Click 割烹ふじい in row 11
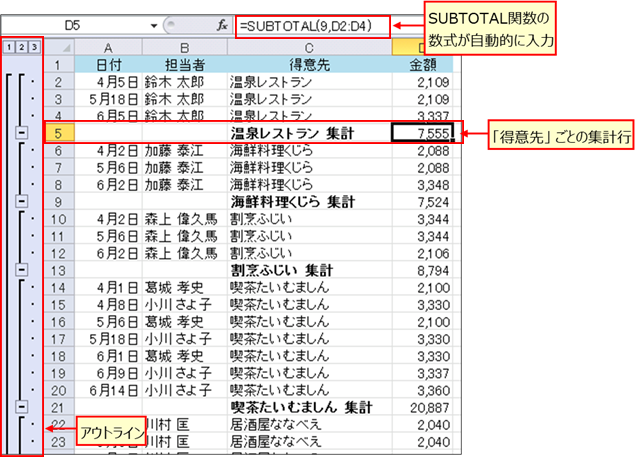 [309, 236]
